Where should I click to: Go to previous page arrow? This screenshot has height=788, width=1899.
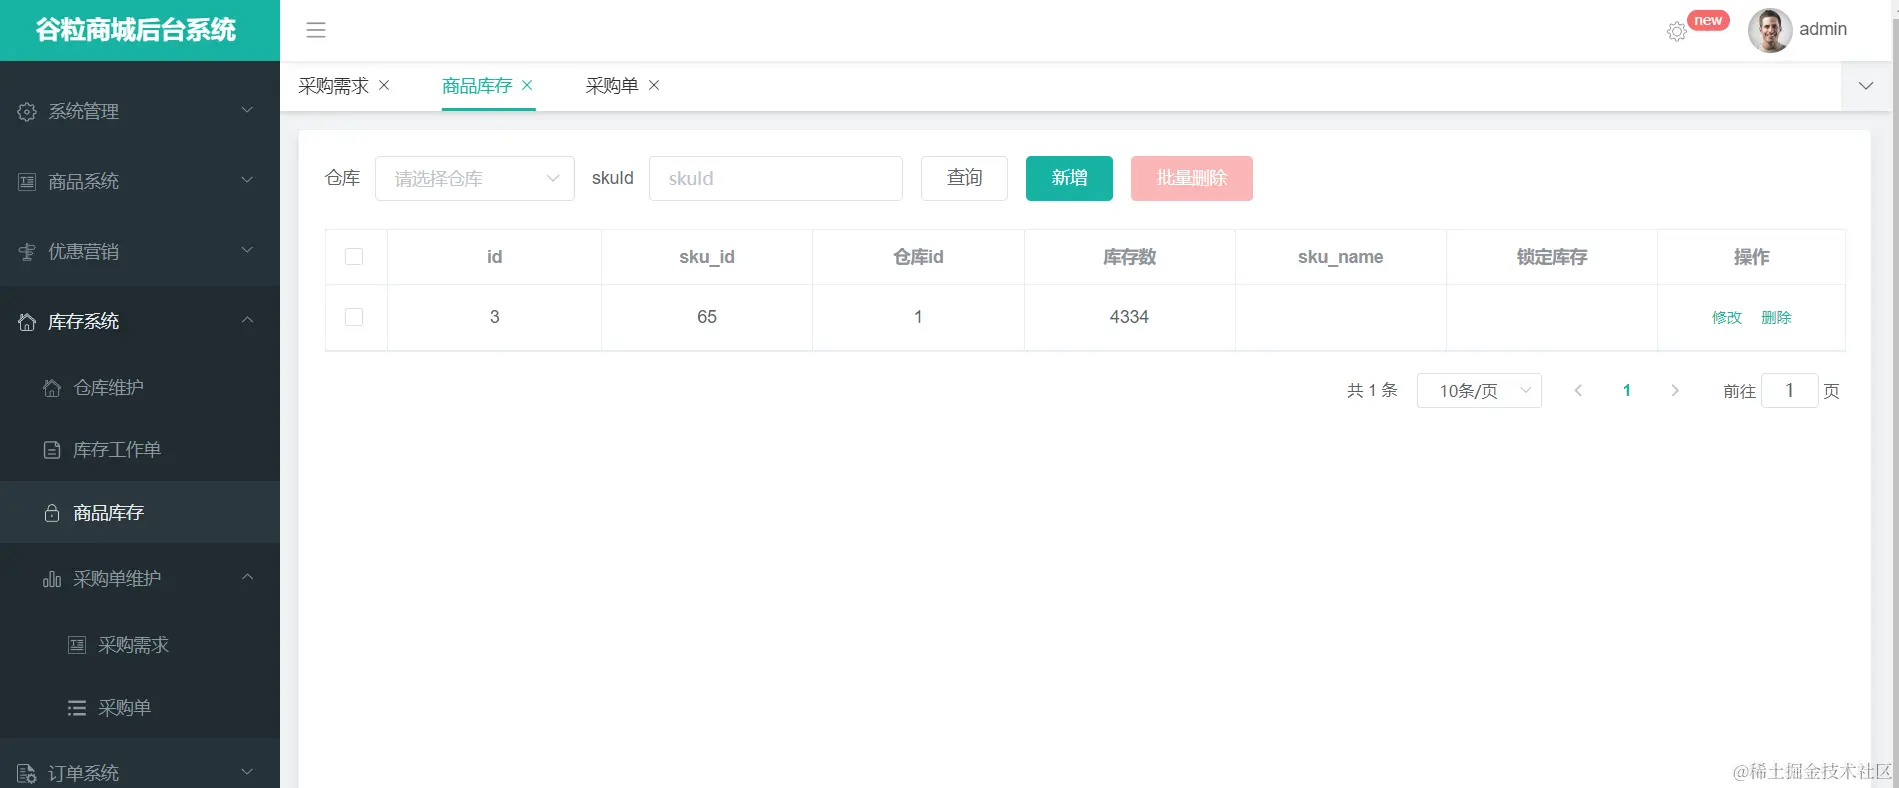[1578, 390]
